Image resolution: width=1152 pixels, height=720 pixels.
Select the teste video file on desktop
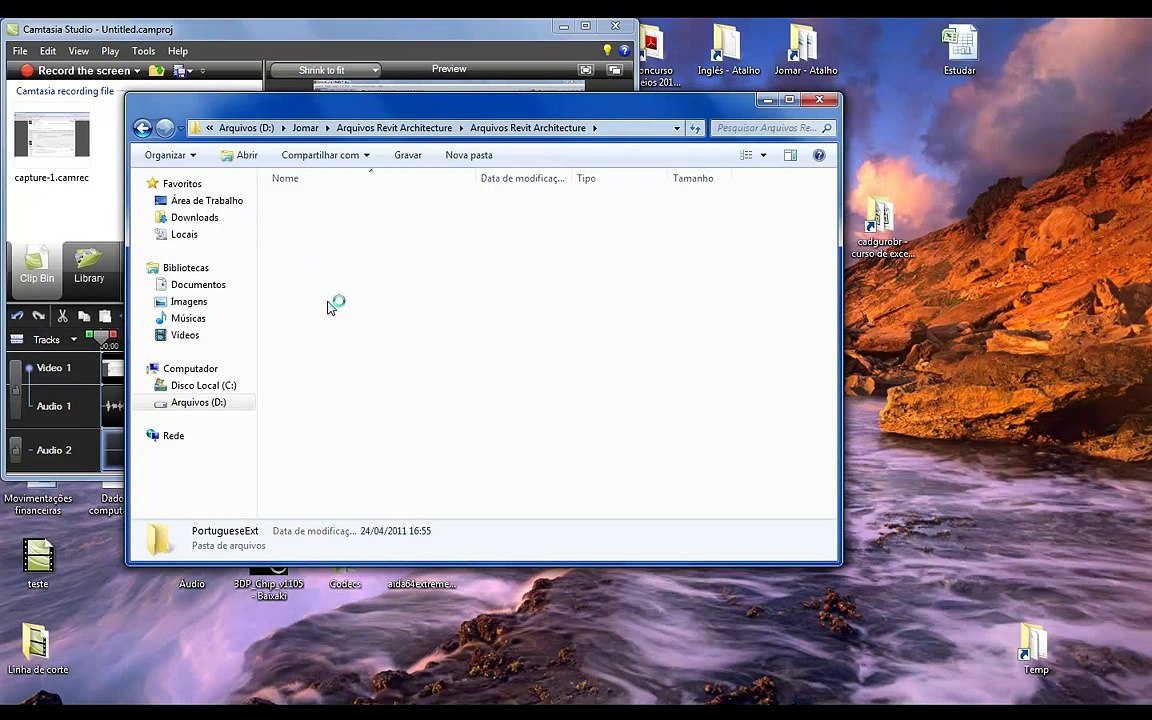point(37,564)
